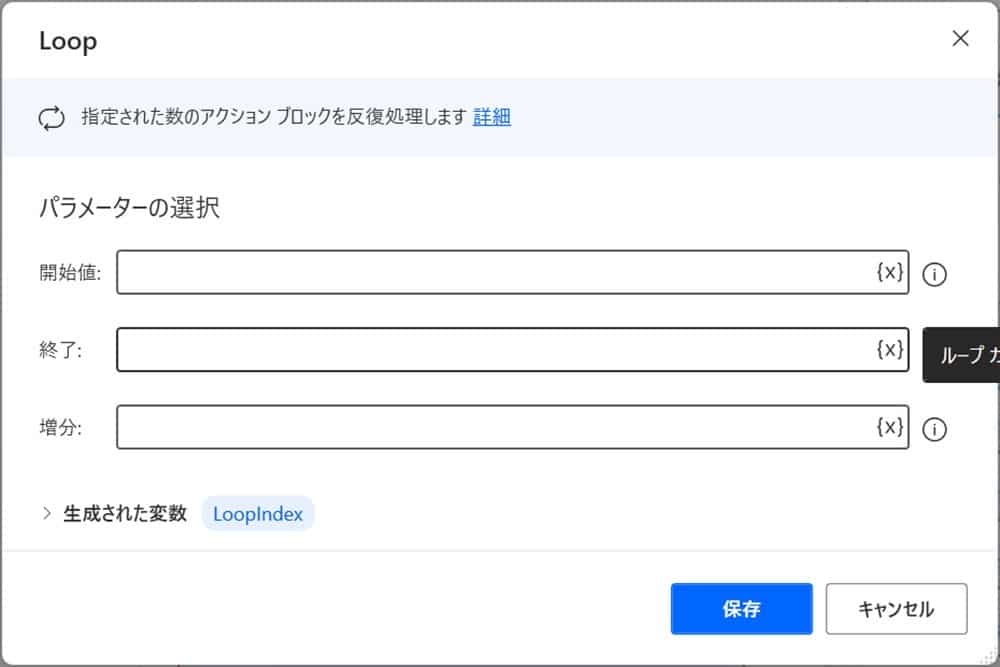Image resolution: width=1000 pixels, height=667 pixels.
Task: Save the Loop action with 保存
Action: [741, 608]
